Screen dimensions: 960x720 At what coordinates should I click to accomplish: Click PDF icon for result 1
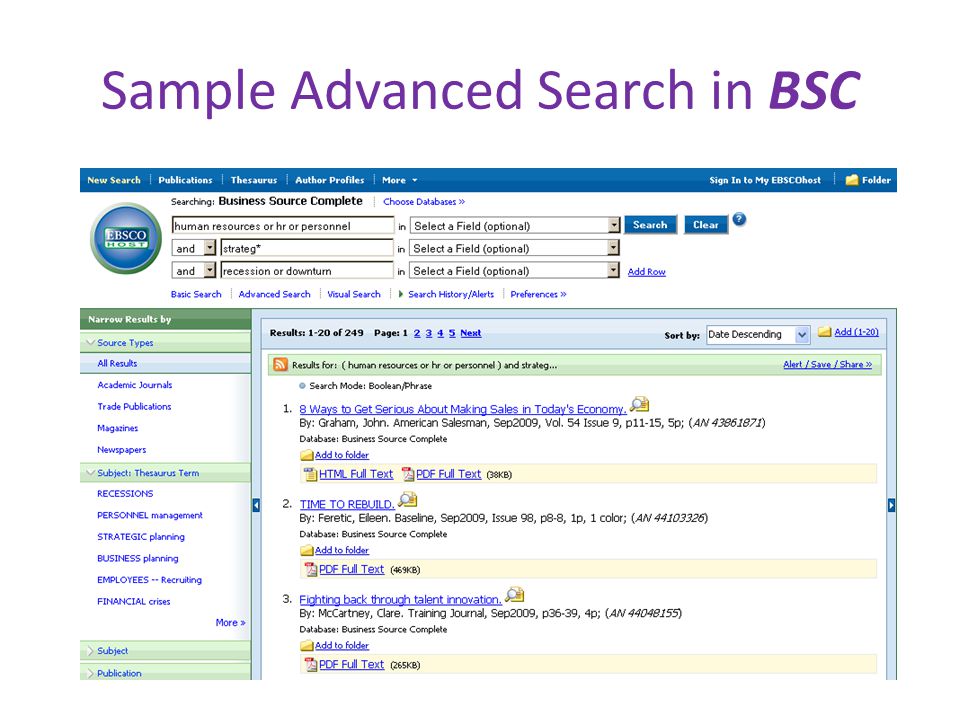pos(408,474)
